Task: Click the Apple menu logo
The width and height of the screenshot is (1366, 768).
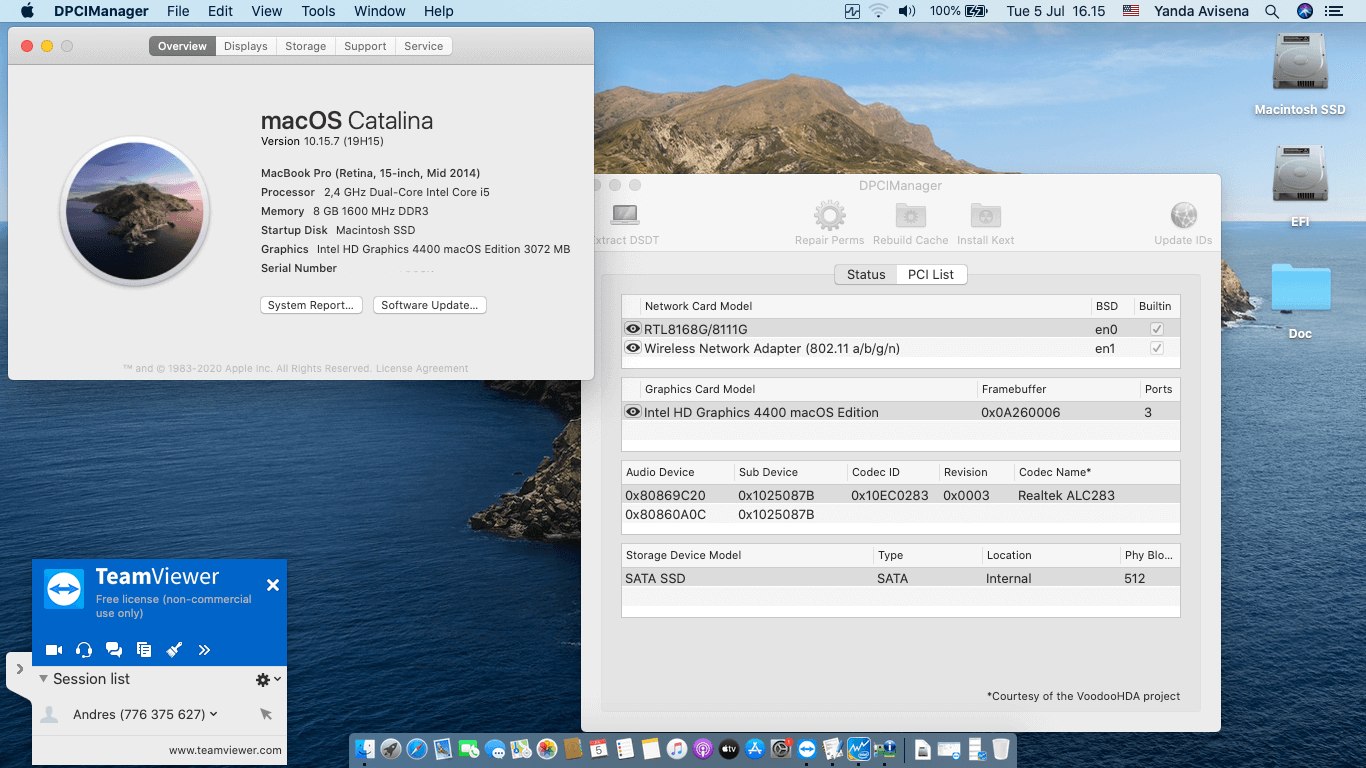Action: [27, 11]
